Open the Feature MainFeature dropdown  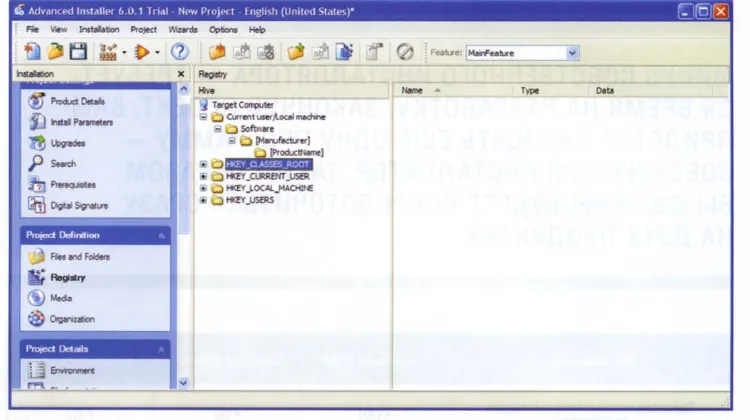click(572, 53)
